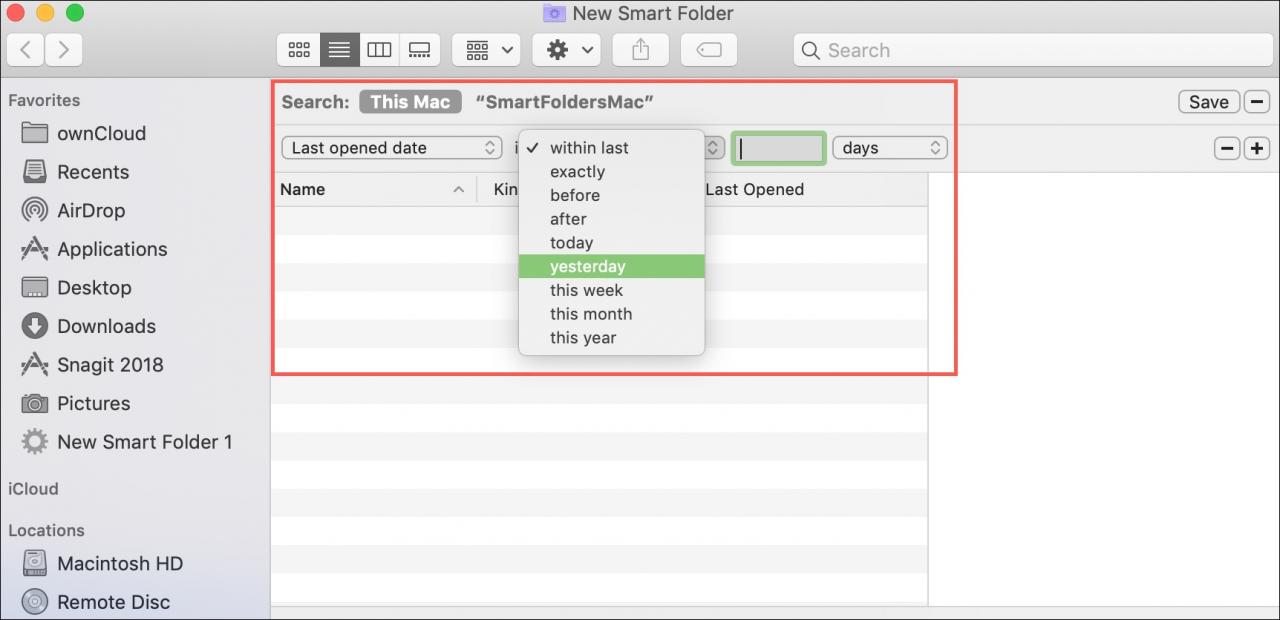The height and width of the screenshot is (620, 1280).
Task: Choose "this week" from the menu
Action: (612, 290)
